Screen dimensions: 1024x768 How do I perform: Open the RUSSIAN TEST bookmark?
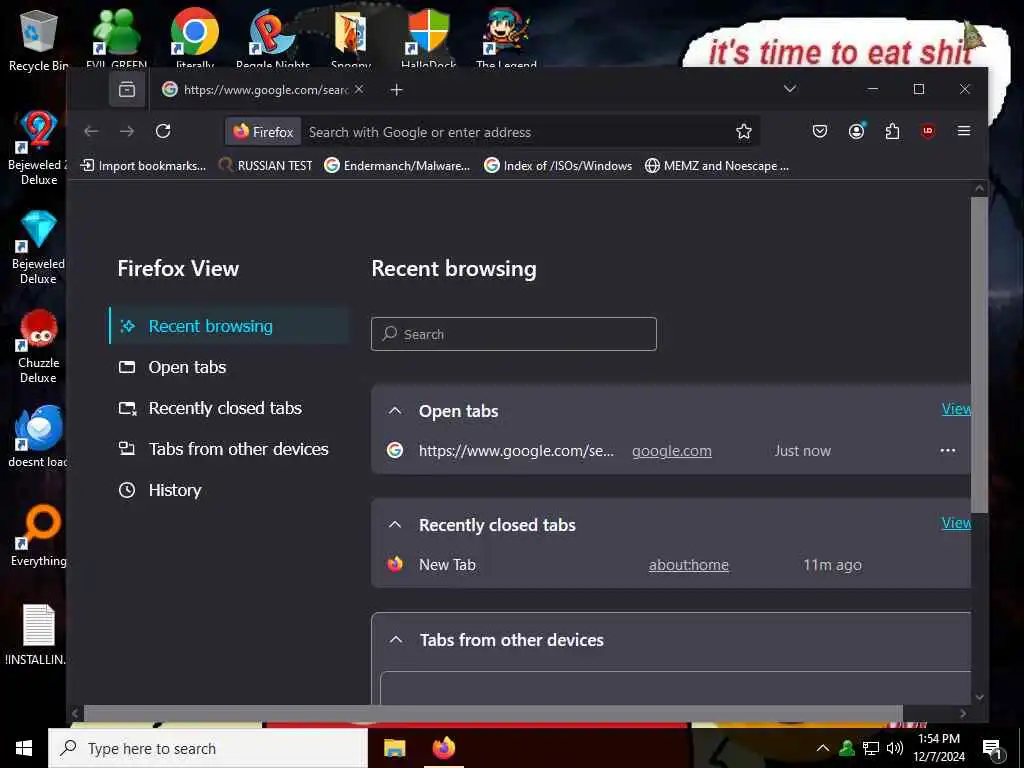tap(266, 166)
